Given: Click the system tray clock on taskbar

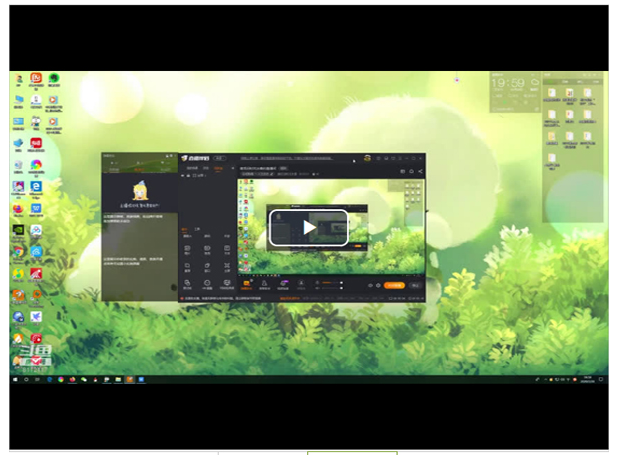Looking at the screenshot, I should [587, 379].
